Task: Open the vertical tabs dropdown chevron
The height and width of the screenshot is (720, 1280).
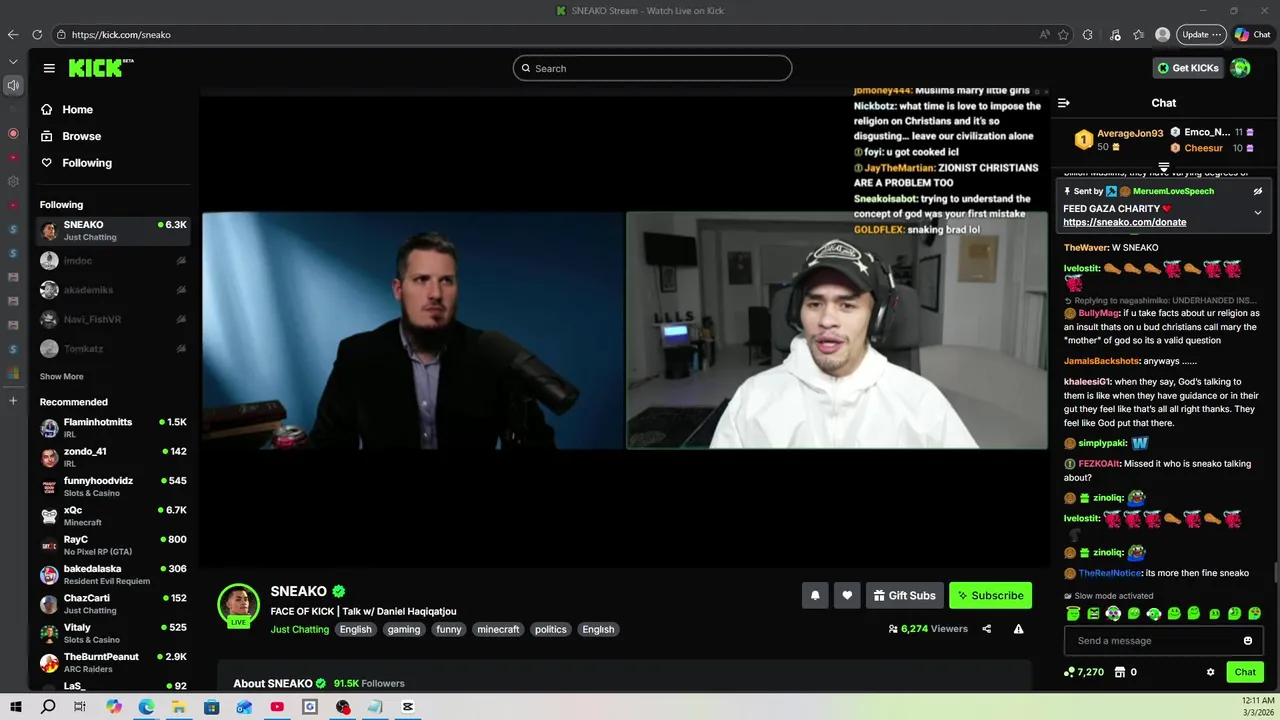Action: [13, 62]
